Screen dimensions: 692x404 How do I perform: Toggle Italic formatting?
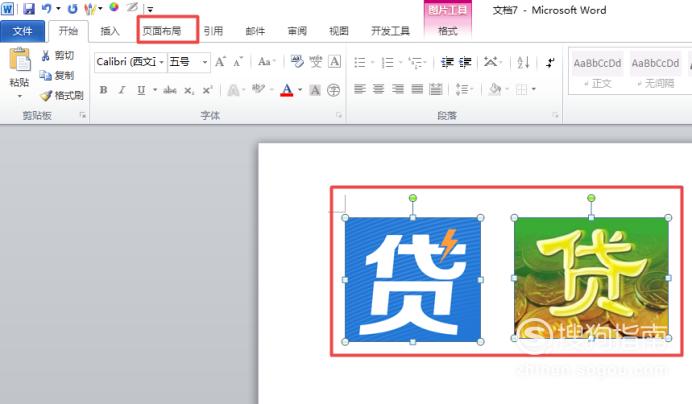pyautogui.click(x=122, y=90)
